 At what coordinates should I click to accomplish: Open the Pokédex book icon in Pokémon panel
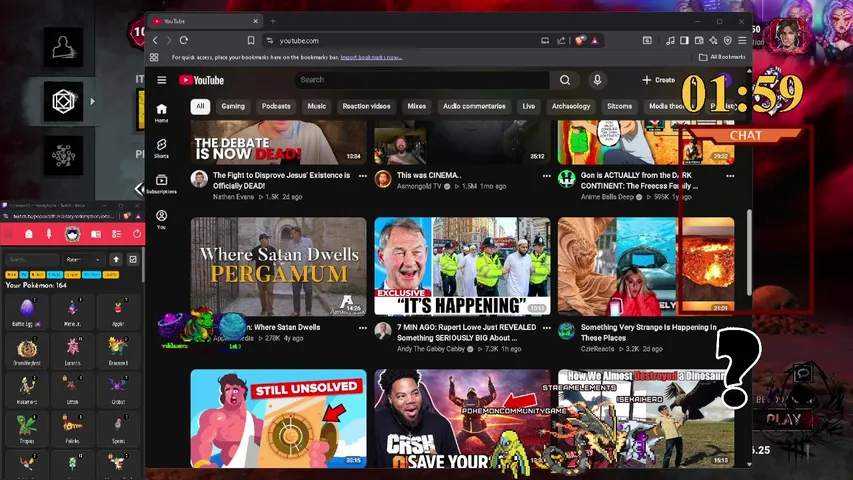pyautogui.click(x=96, y=234)
